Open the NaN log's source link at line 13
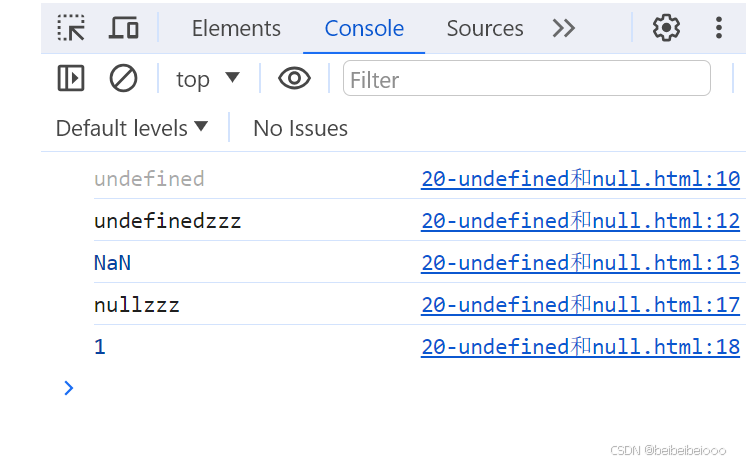Image resolution: width=746 pixels, height=463 pixels. 580,263
